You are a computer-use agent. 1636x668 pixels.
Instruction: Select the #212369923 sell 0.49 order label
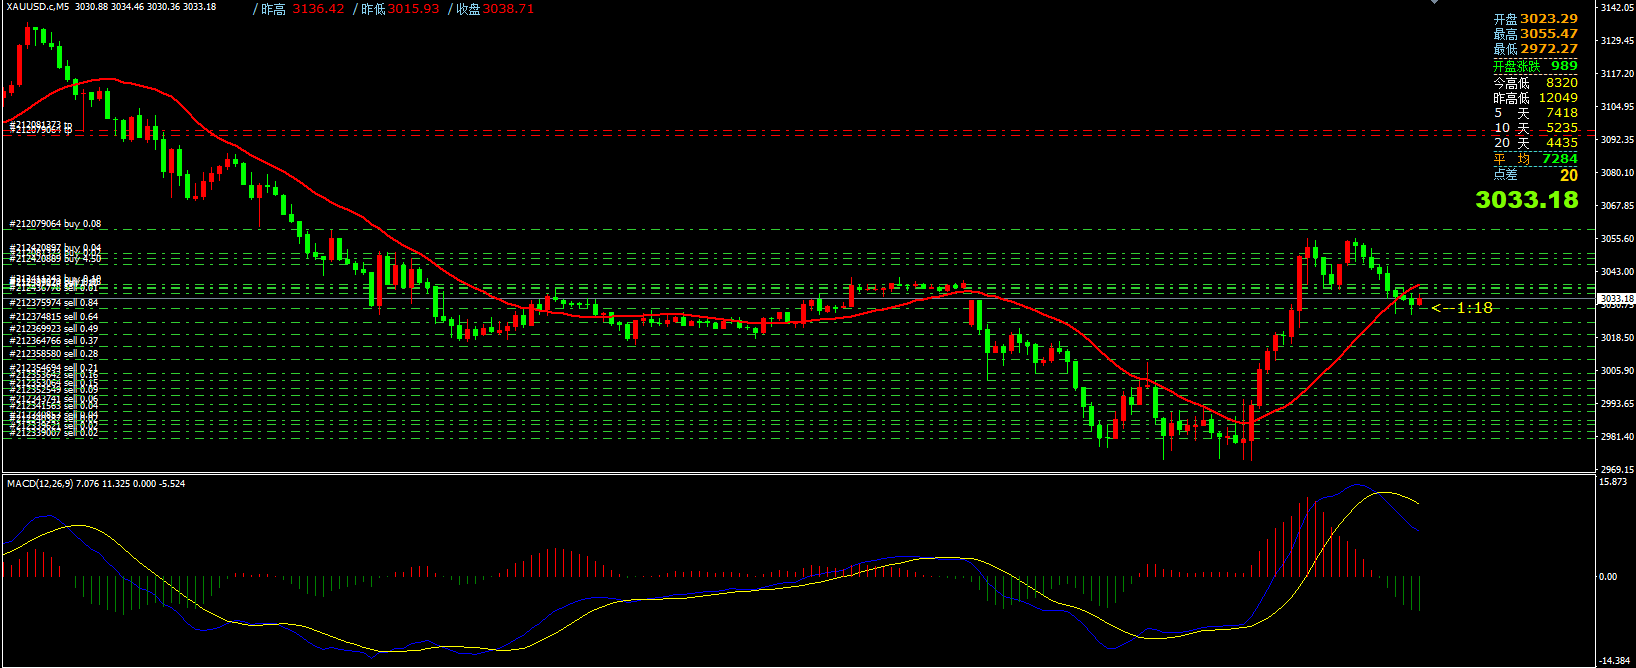[54, 329]
